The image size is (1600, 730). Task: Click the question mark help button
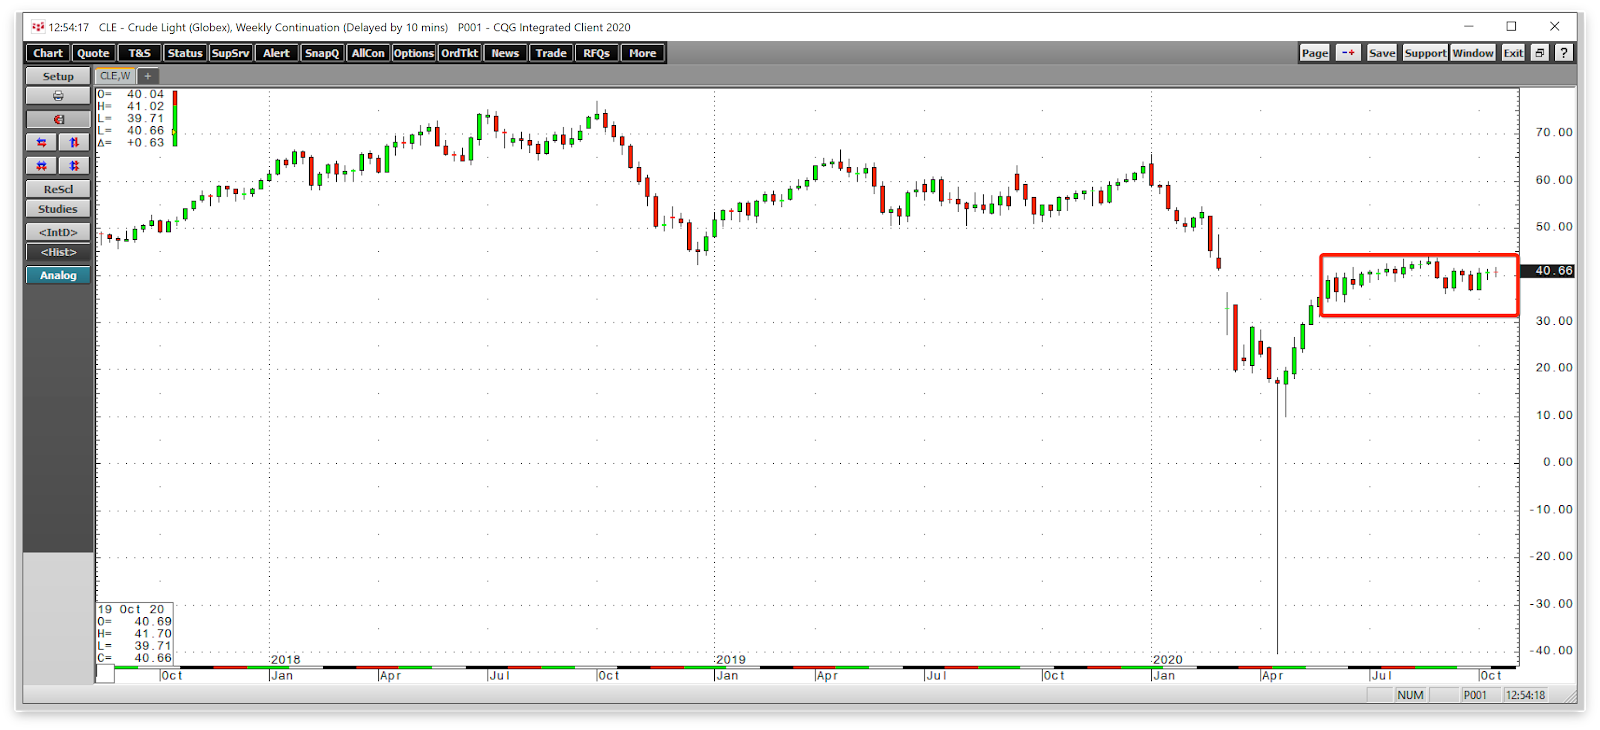click(x=1564, y=53)
